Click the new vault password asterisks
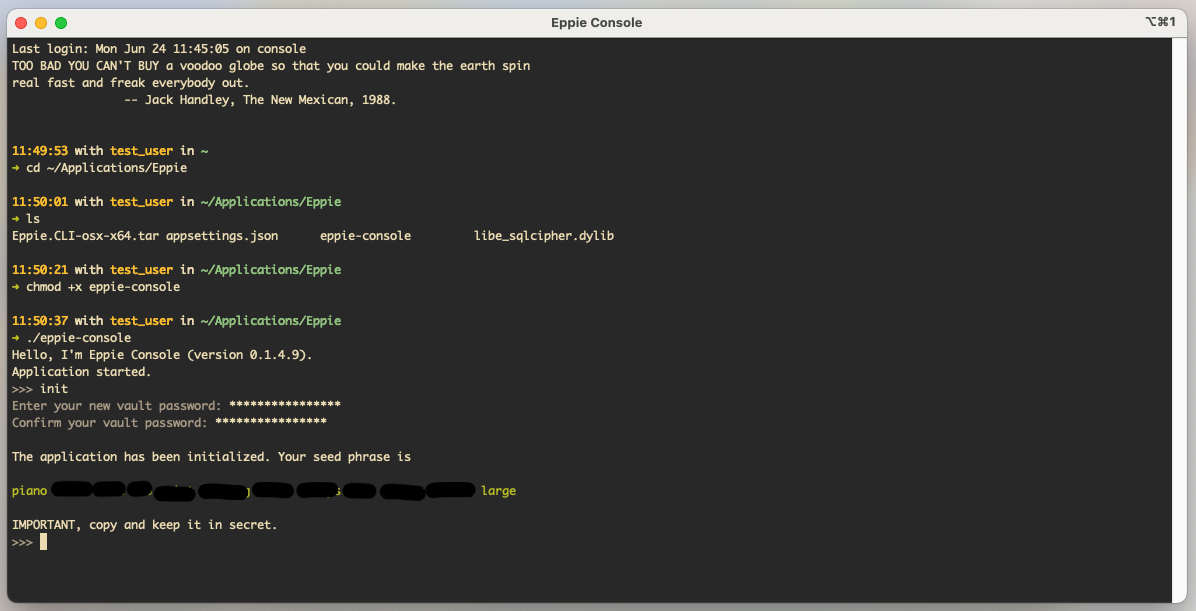1196x611 pixels. (285, 406)
